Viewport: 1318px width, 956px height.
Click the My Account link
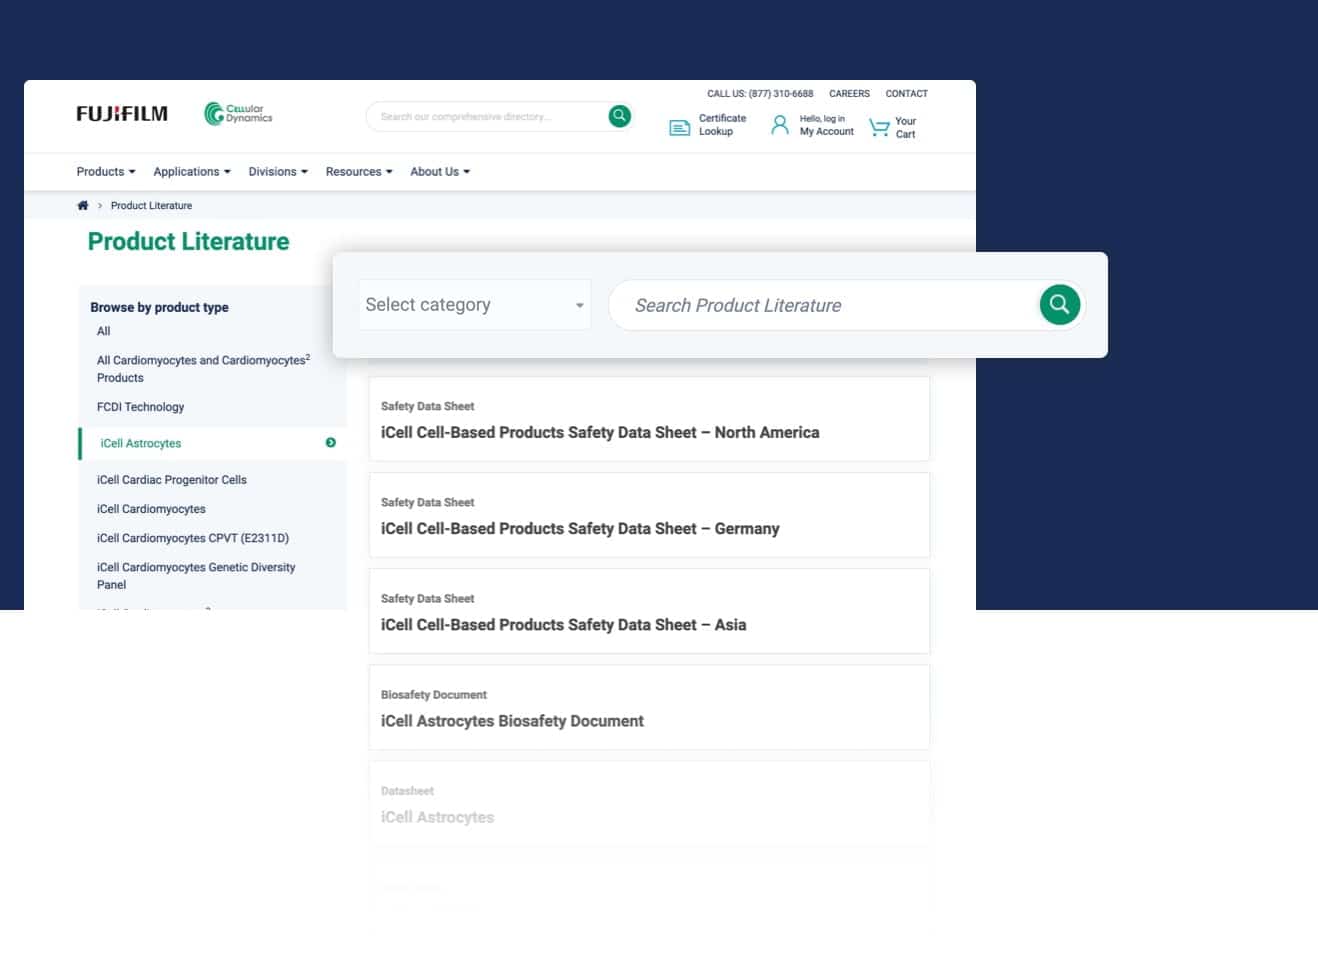click(x=826, y=125)
